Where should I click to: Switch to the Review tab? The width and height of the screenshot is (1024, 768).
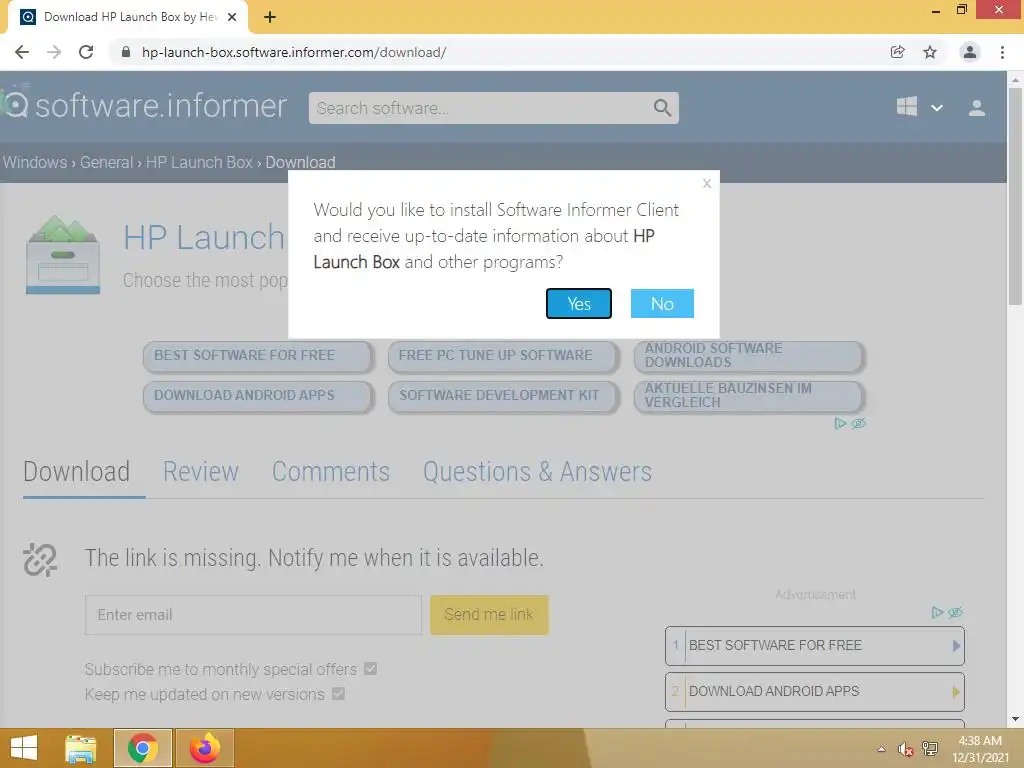coord(200,472)
